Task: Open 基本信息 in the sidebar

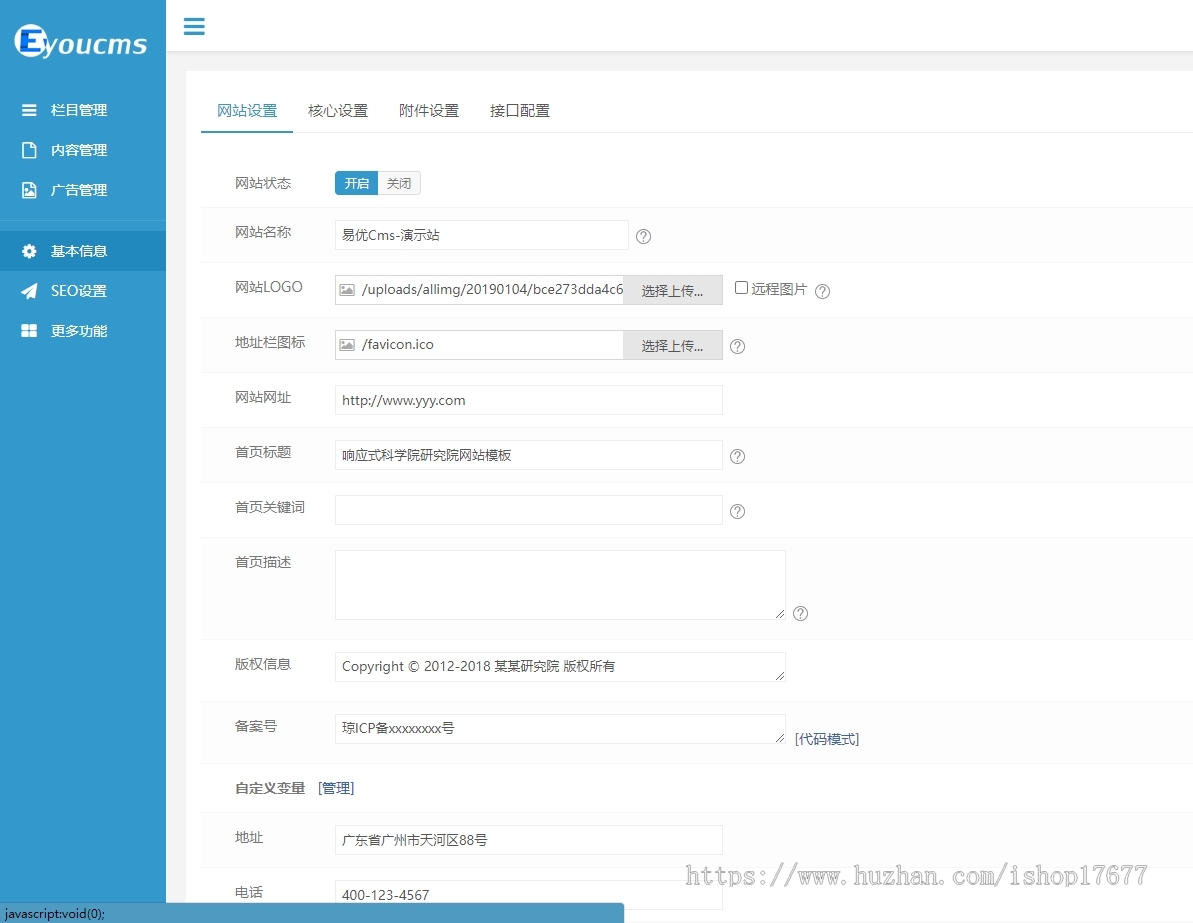Action: pos(83,251)
